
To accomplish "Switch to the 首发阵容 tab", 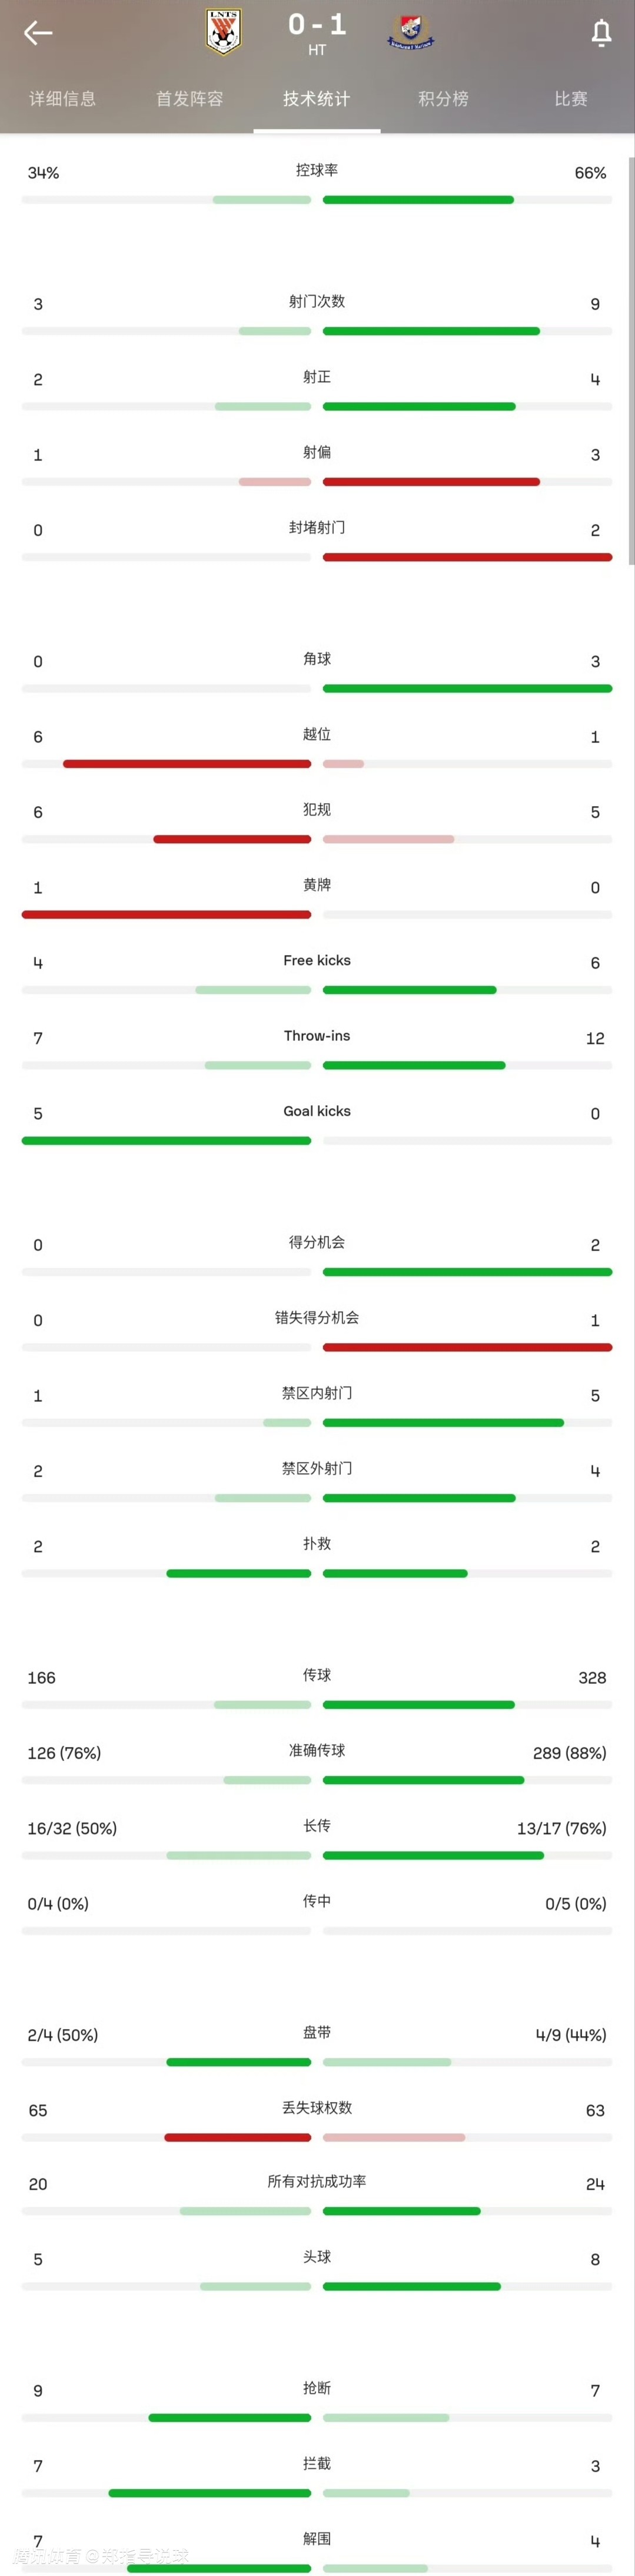I will pos(190,99).
